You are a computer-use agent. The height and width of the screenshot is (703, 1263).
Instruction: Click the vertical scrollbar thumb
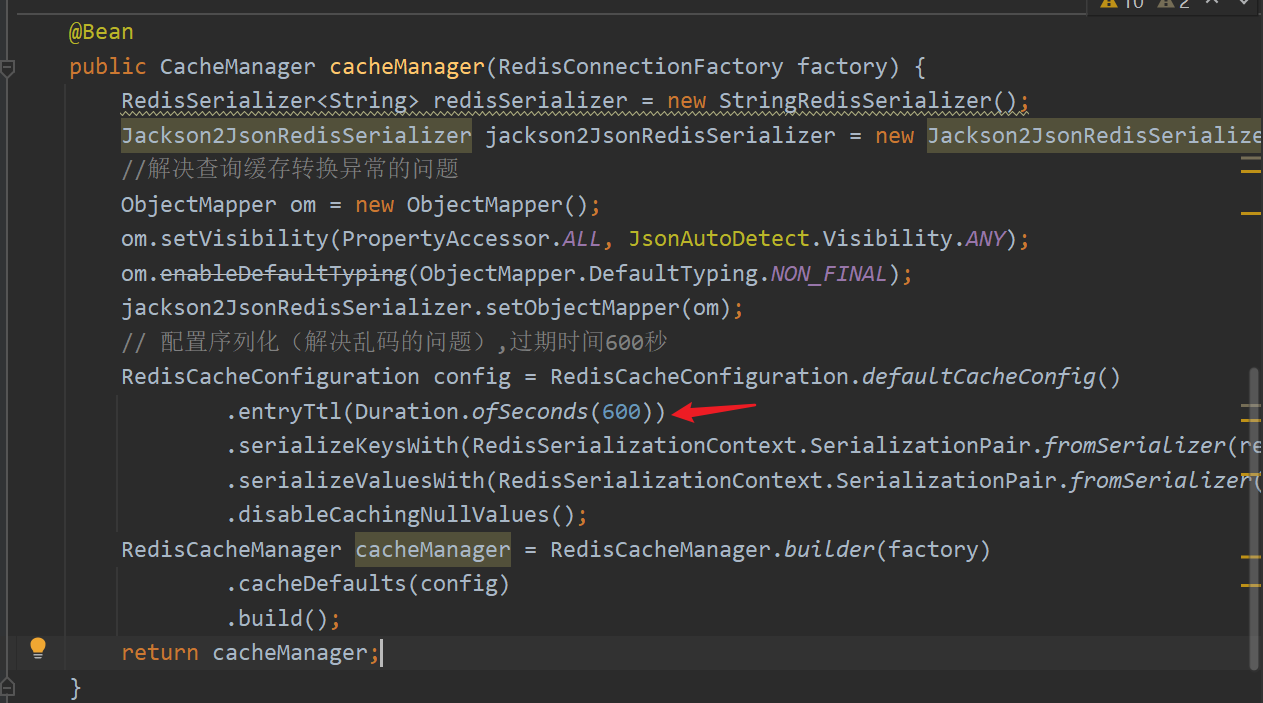coord(1255,518)
